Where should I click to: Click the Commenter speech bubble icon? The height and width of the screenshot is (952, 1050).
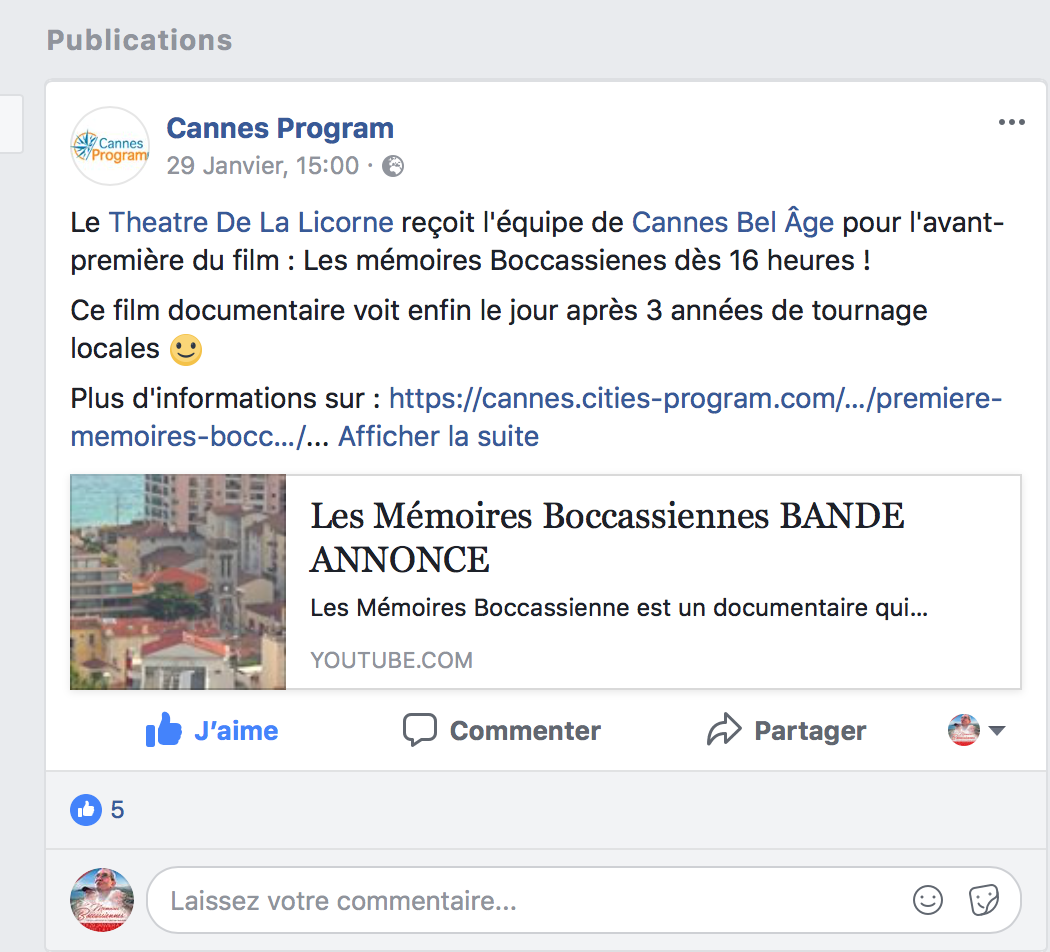coord(420,730)
